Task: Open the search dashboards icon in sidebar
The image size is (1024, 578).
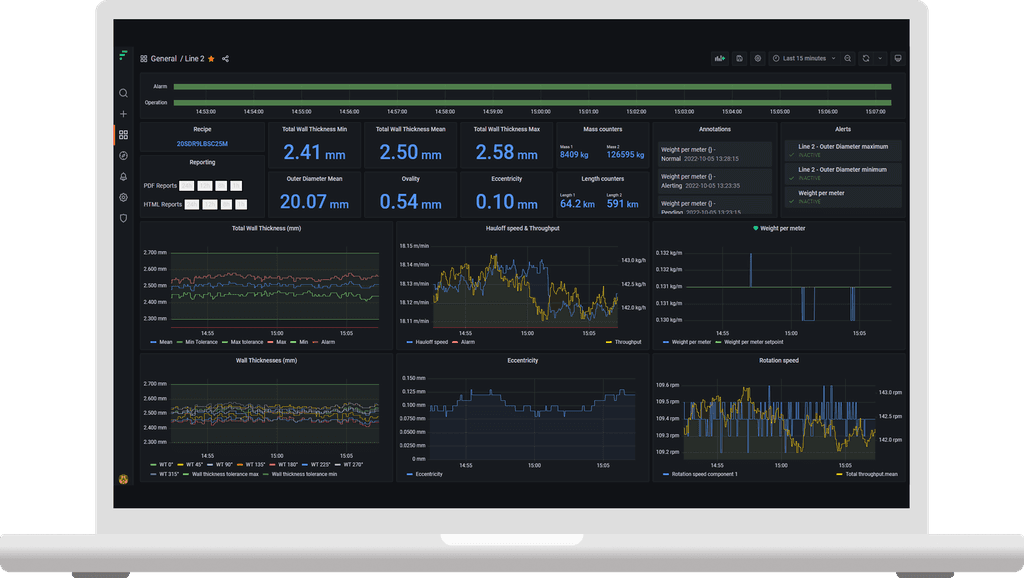Action: pyautogui.click(x=123, y=93)
